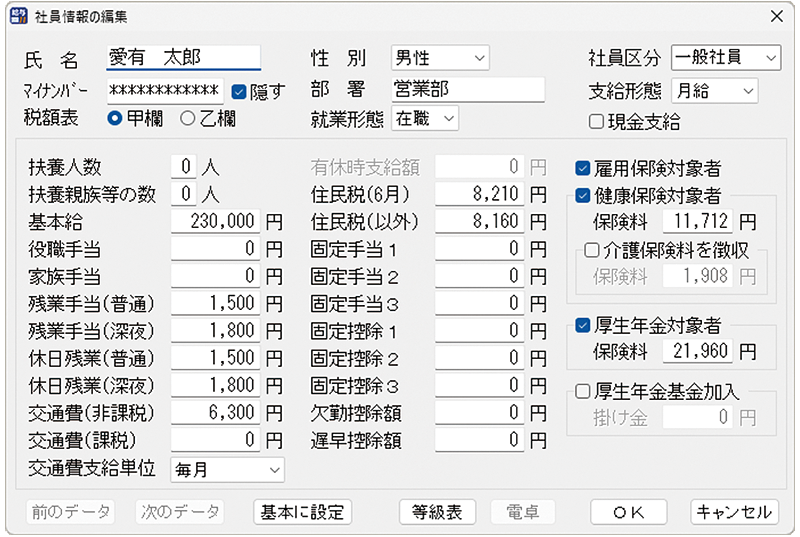Enable the 現金支給 checkbox
Image resolution: width=800 pixels, height=537 pixels.
tap(596, 122)
